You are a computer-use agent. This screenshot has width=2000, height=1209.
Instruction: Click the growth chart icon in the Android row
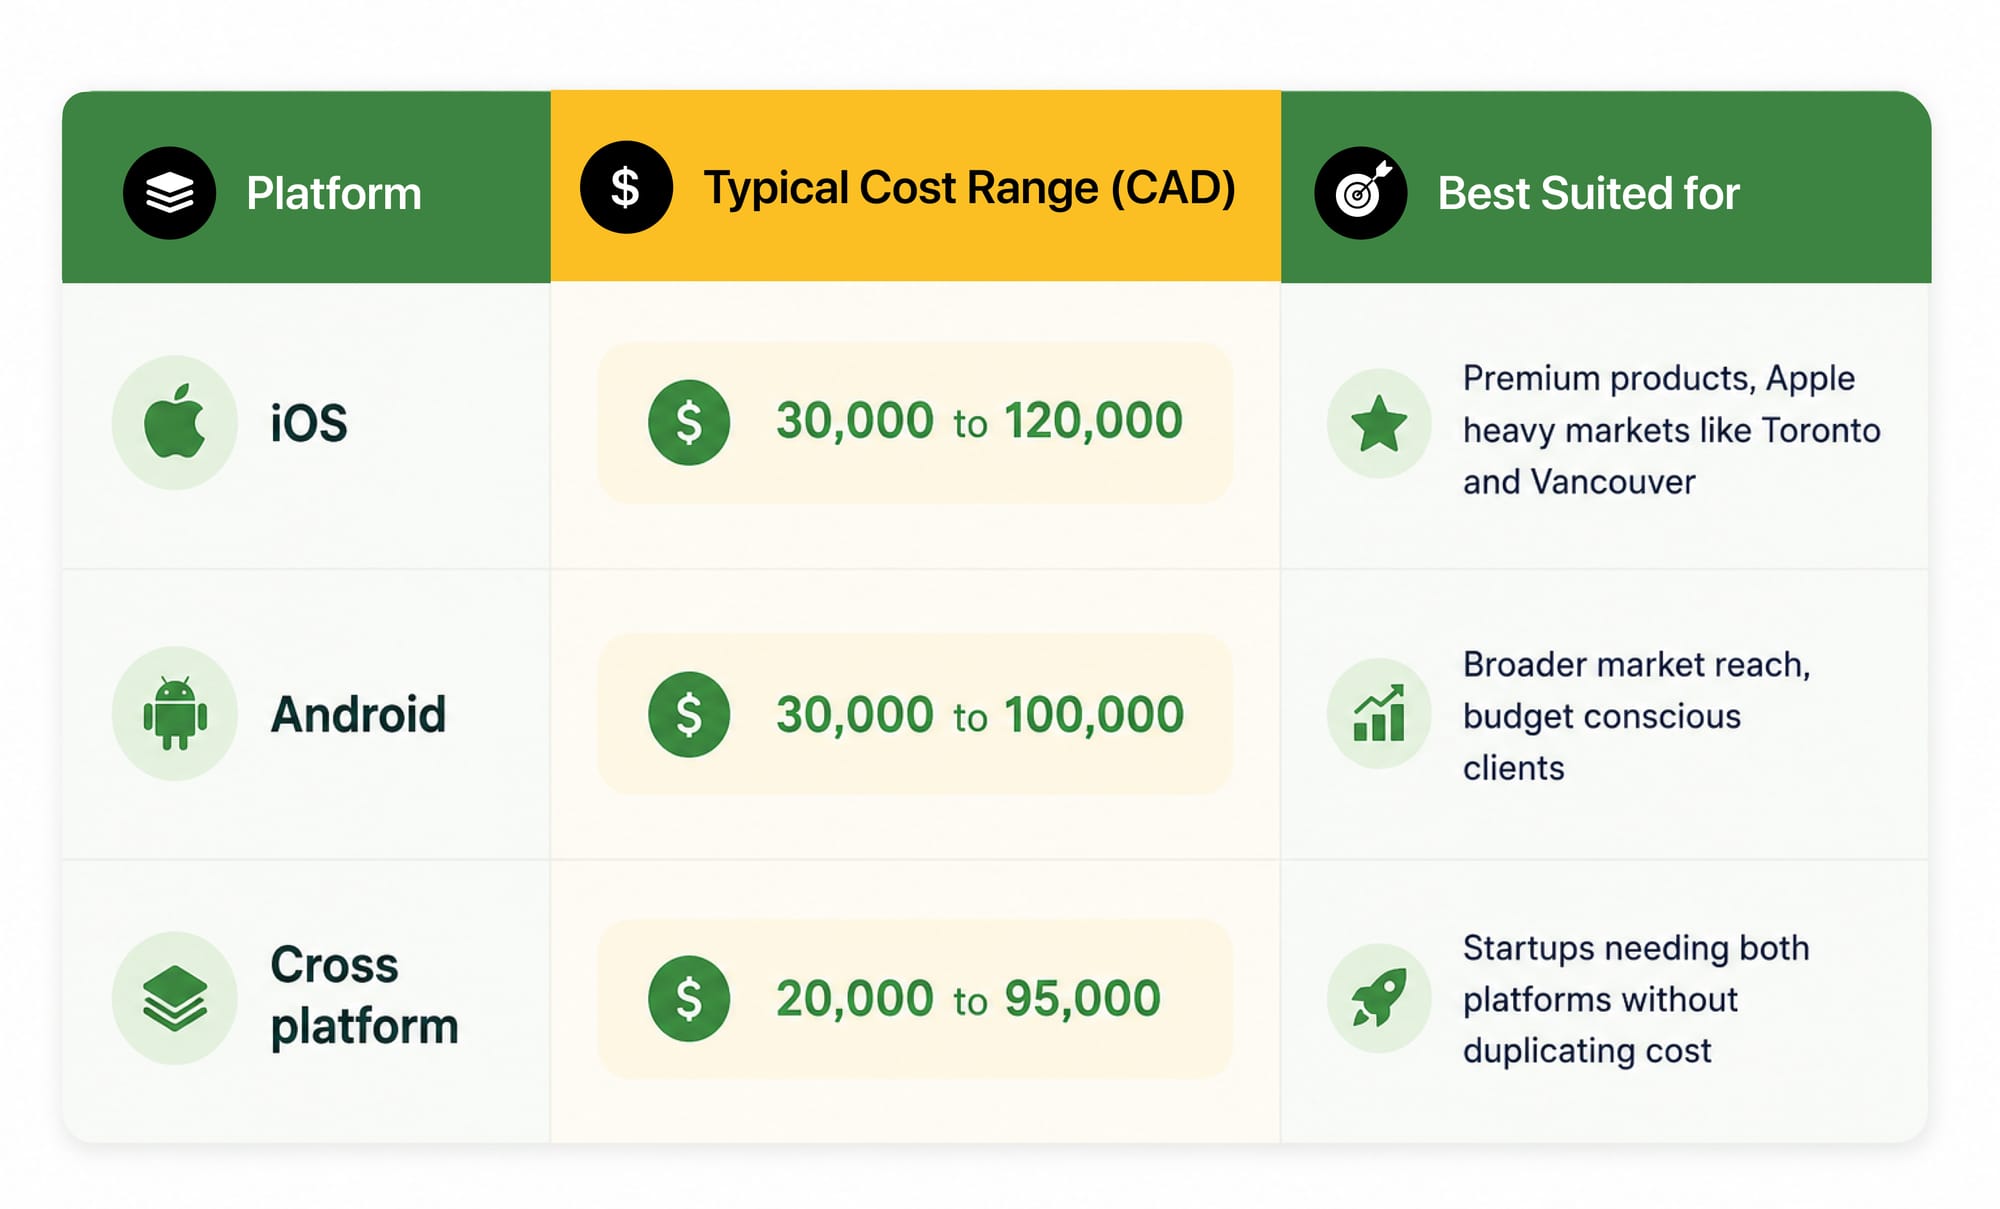coord(1379,713)
